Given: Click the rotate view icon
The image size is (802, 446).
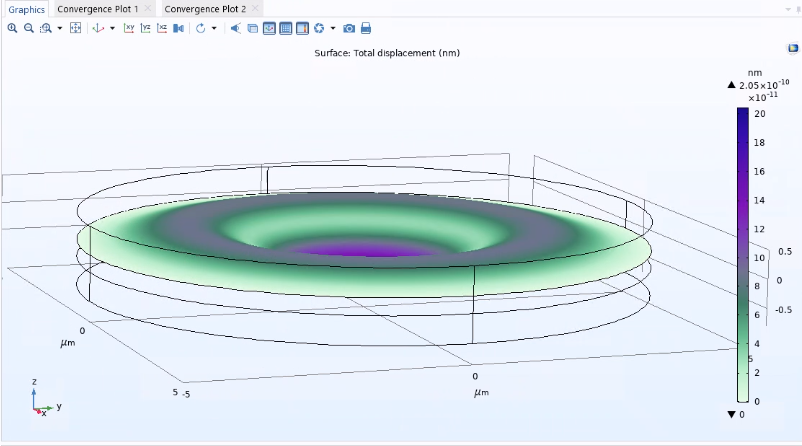Looking at the screenshot, I should pyautogui.click(x=200, y=29).
